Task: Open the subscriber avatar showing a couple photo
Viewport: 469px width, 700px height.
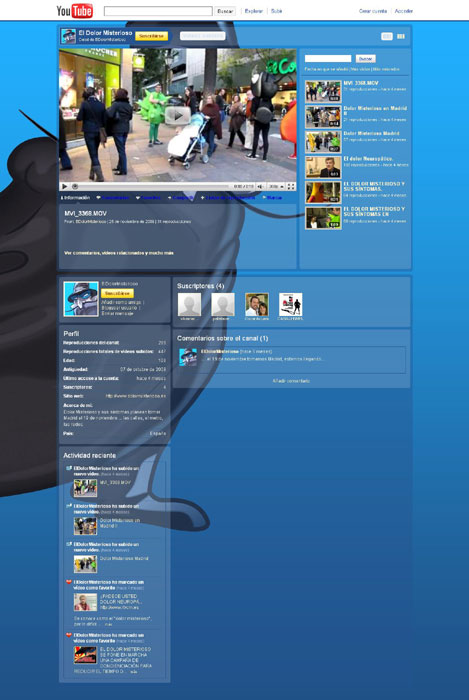Action: [x=257, y=304]
